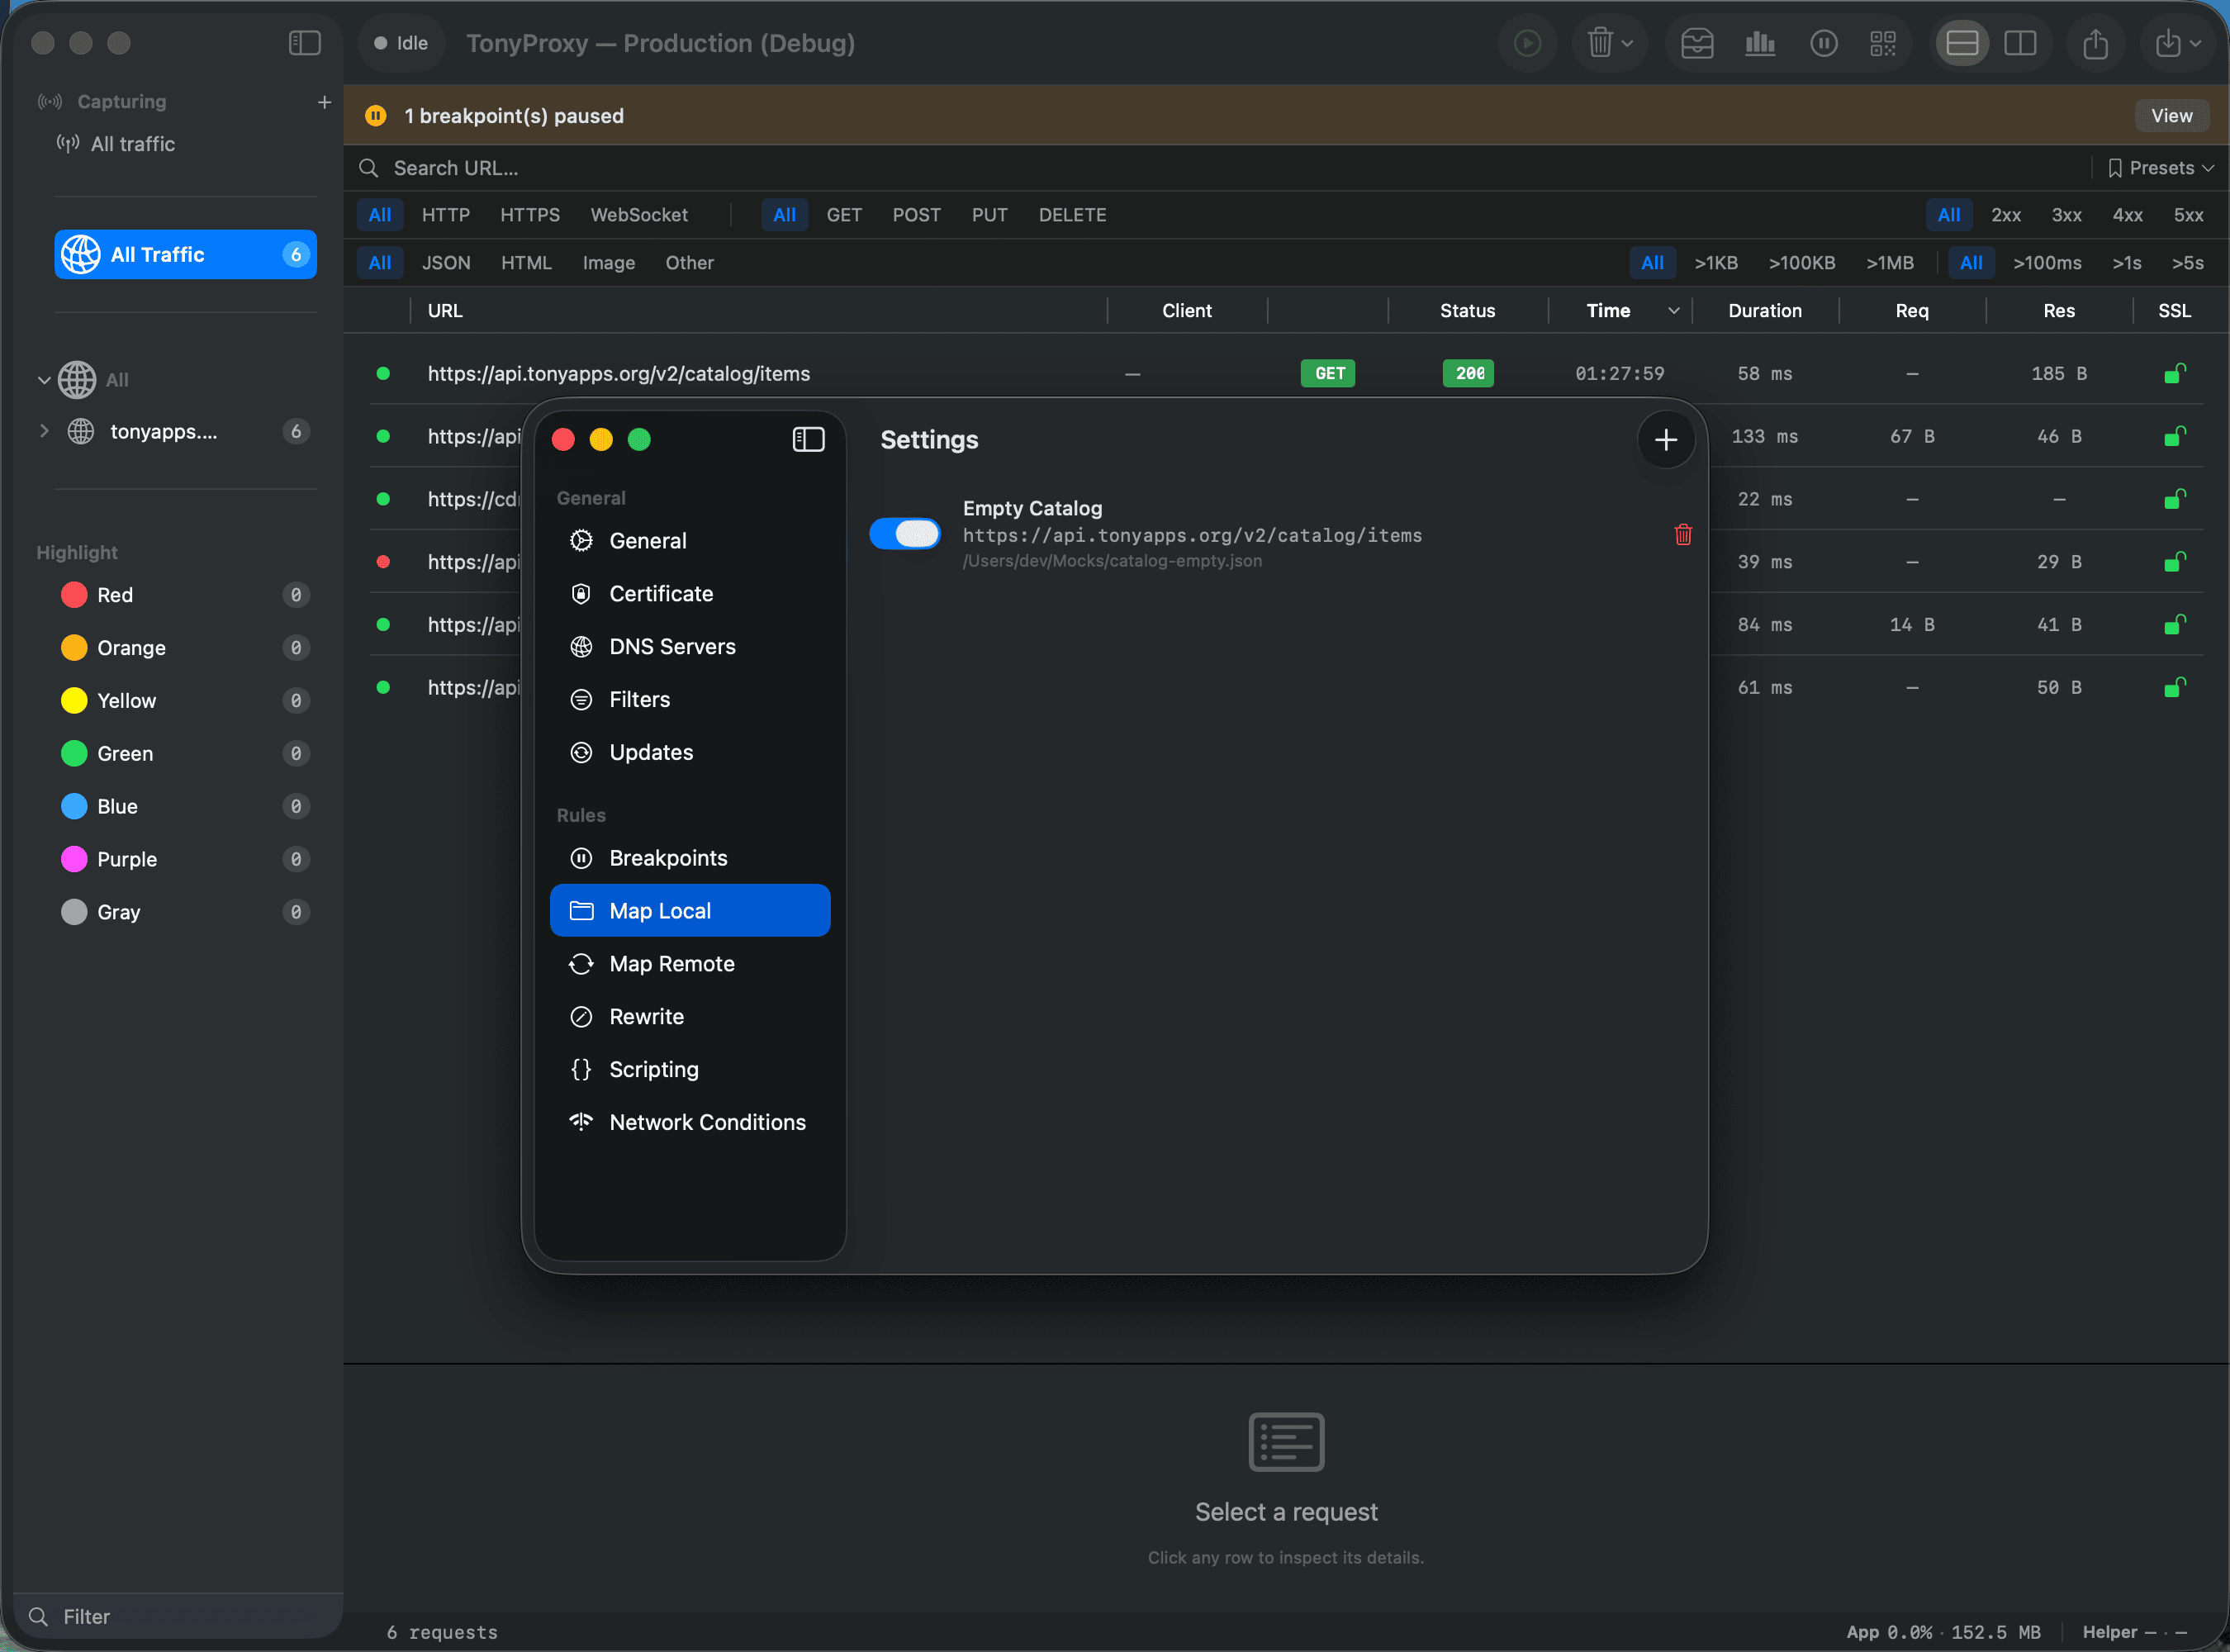Open Network Conditions rules
Image resolution: width=2230 pixels, height=1652 pixels.
690,1122
